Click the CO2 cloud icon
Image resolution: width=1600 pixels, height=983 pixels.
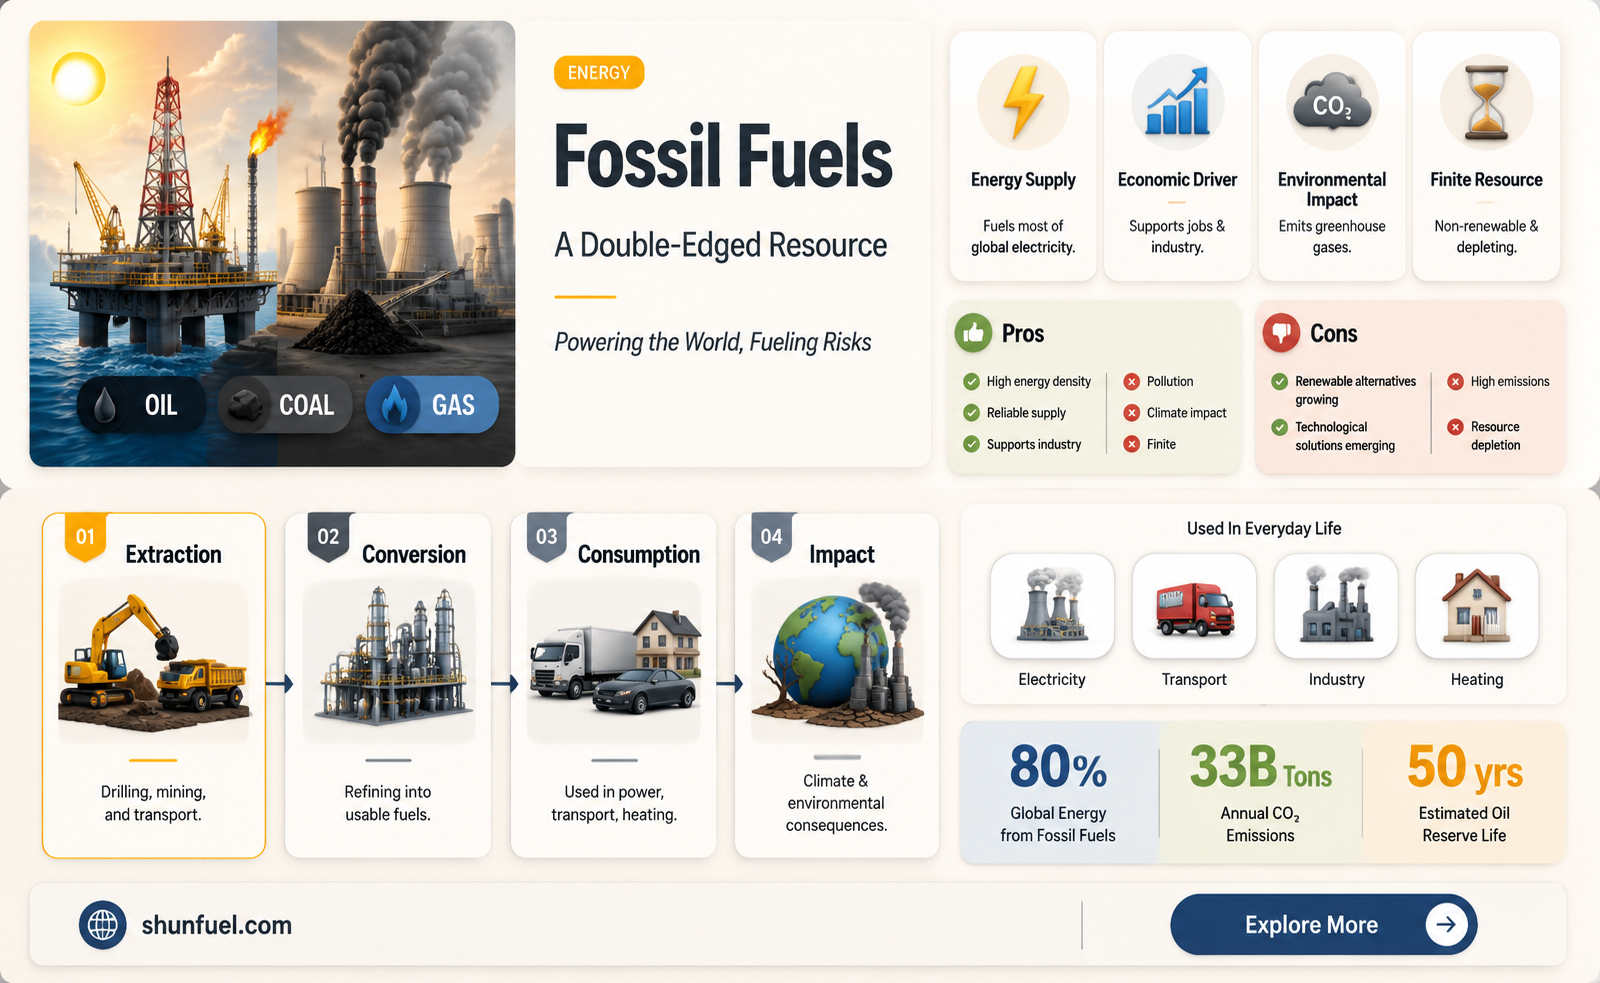coord(1332,102)
